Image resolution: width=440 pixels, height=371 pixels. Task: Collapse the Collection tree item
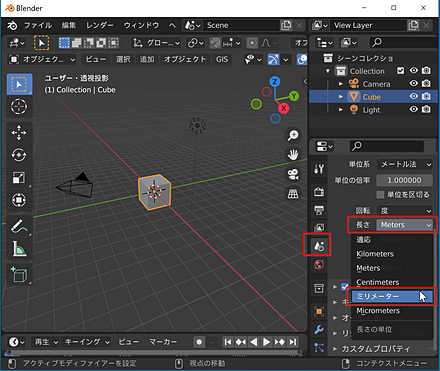tap(328, 71)
